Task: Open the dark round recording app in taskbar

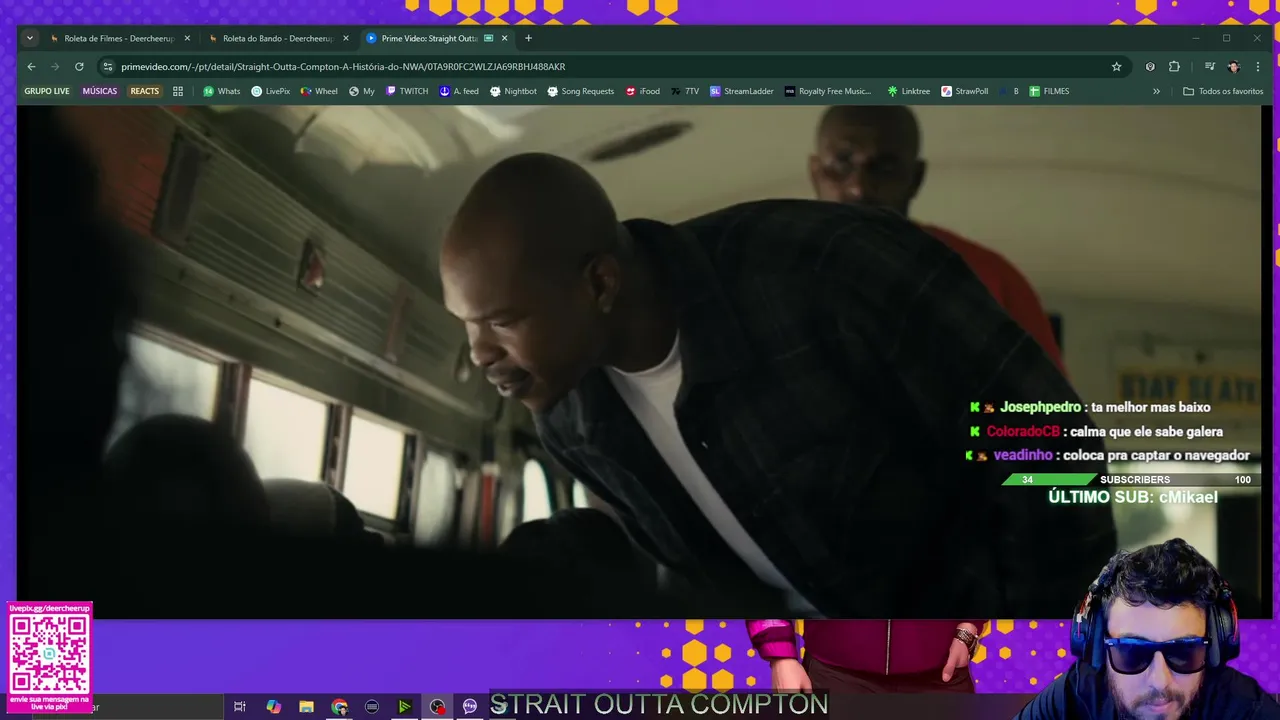Action: (x=437, y=706)
